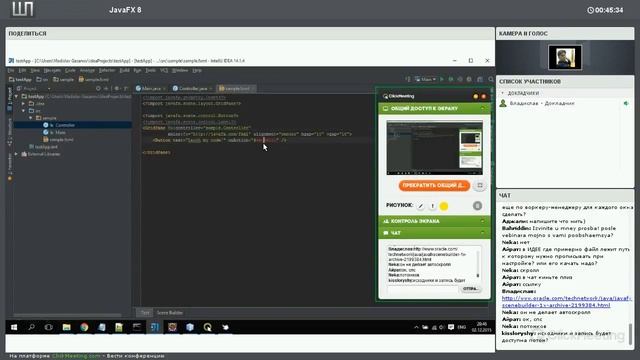The image size is (640, 360).
Task: Click the IntelliJ Debug button in the toolbar
Action: 451,79
